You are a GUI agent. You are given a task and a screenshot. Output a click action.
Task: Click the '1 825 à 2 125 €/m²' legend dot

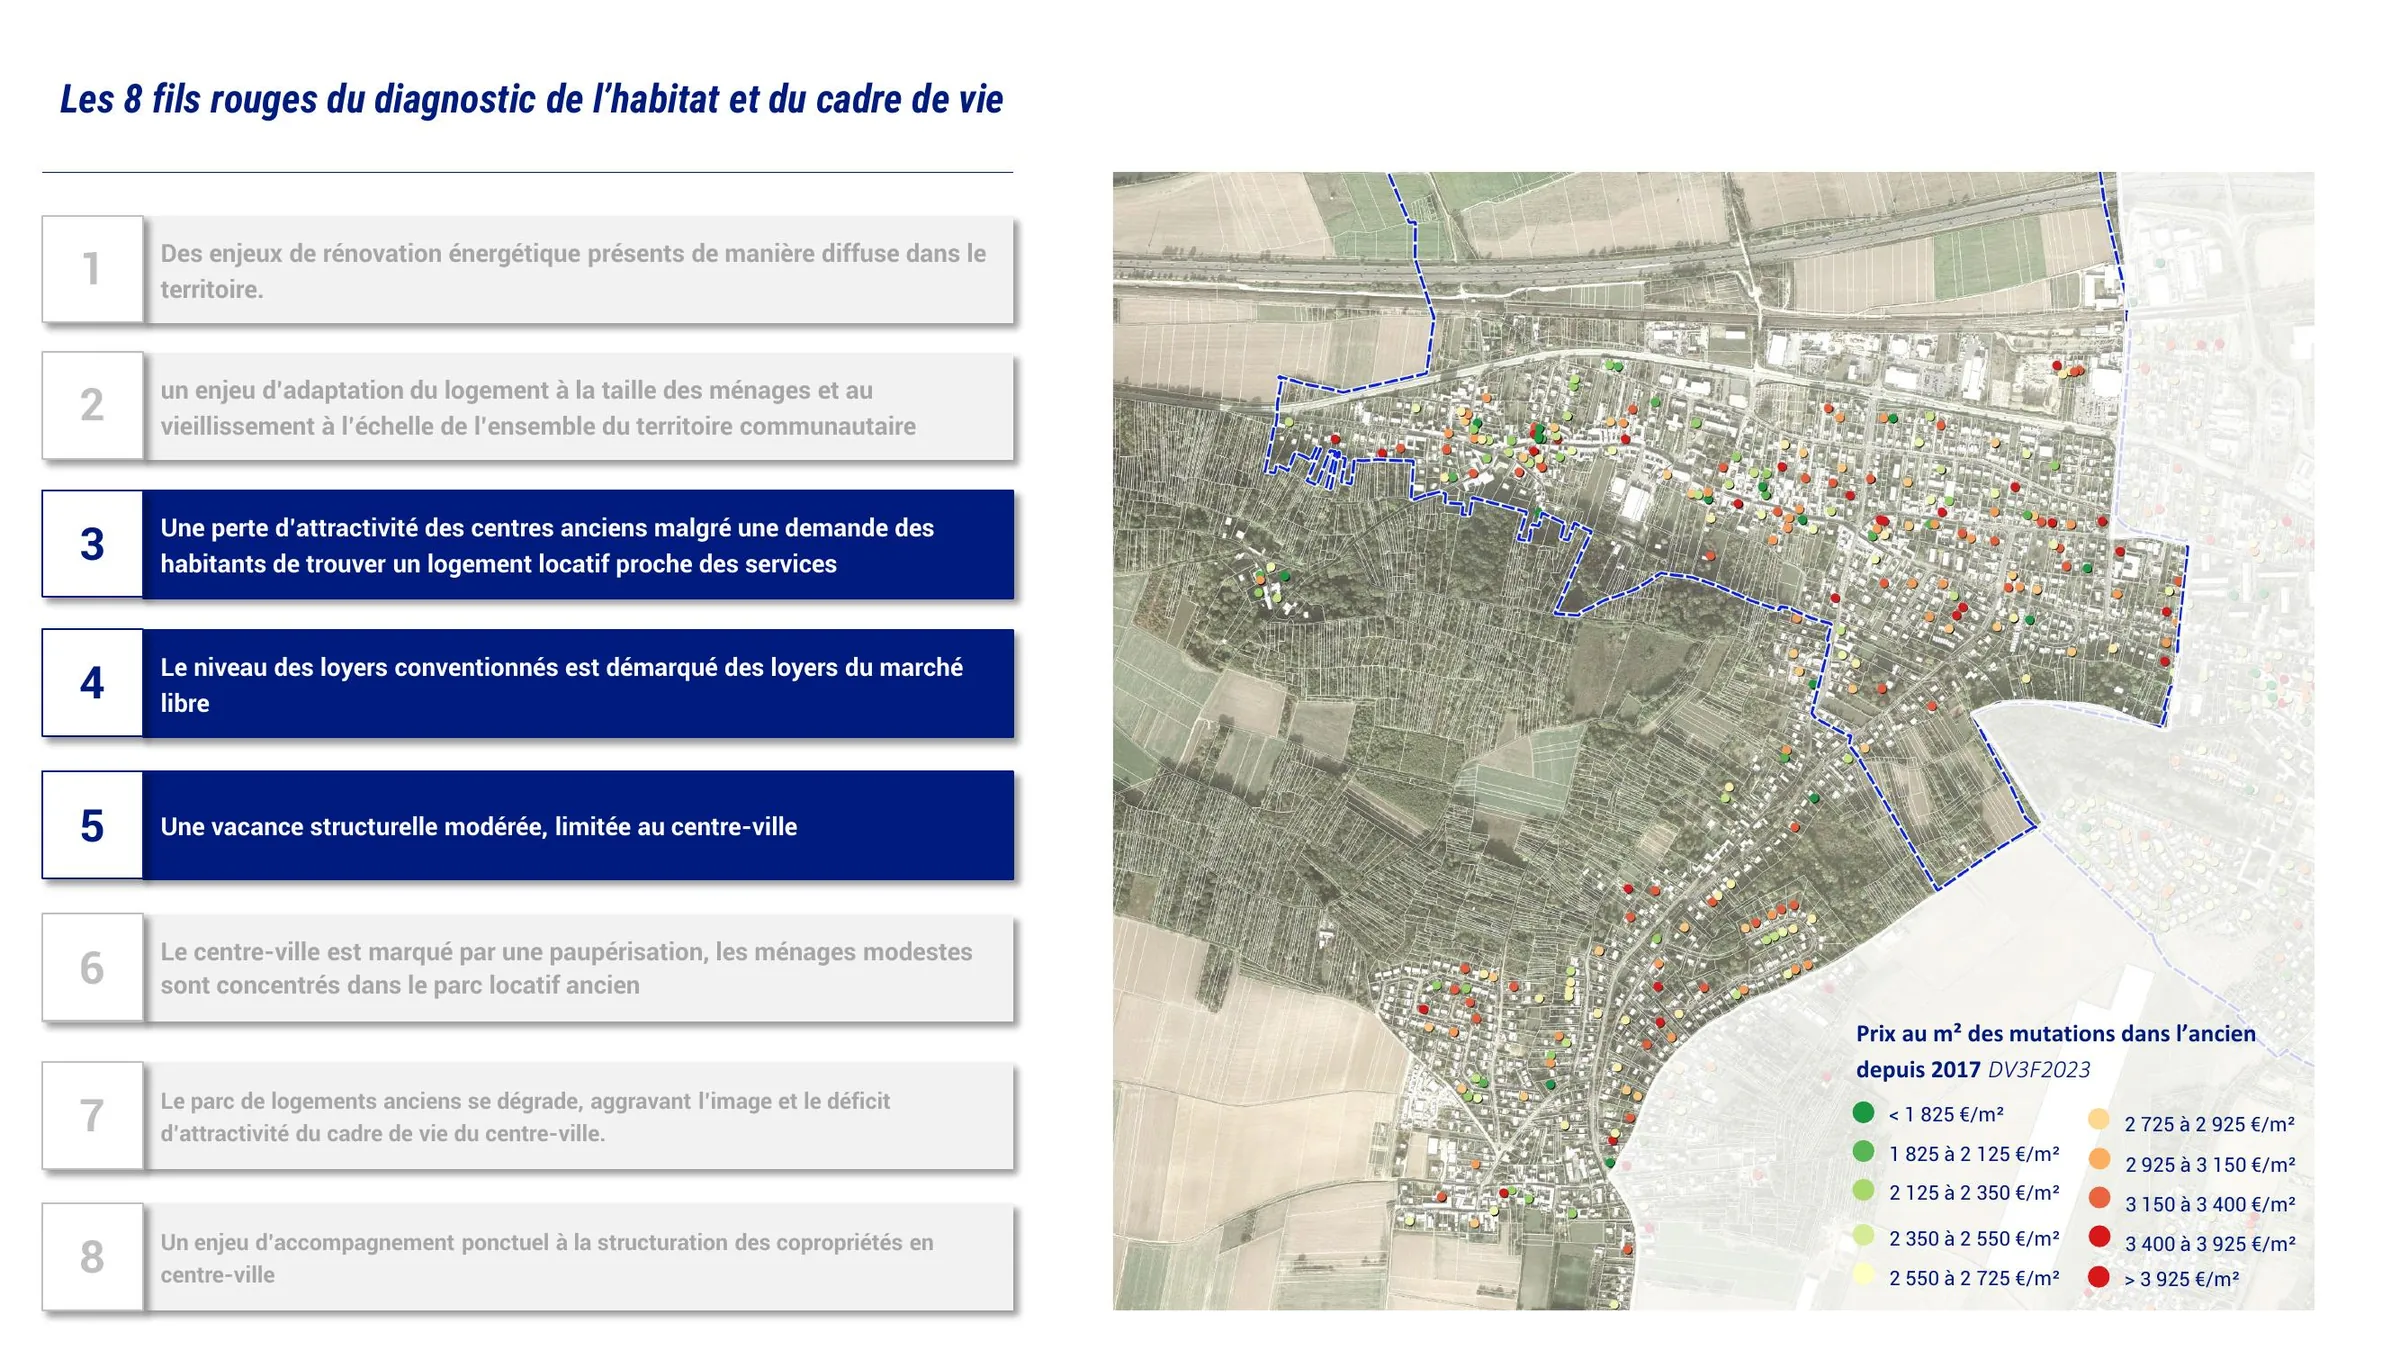tap(1863, 1151)
